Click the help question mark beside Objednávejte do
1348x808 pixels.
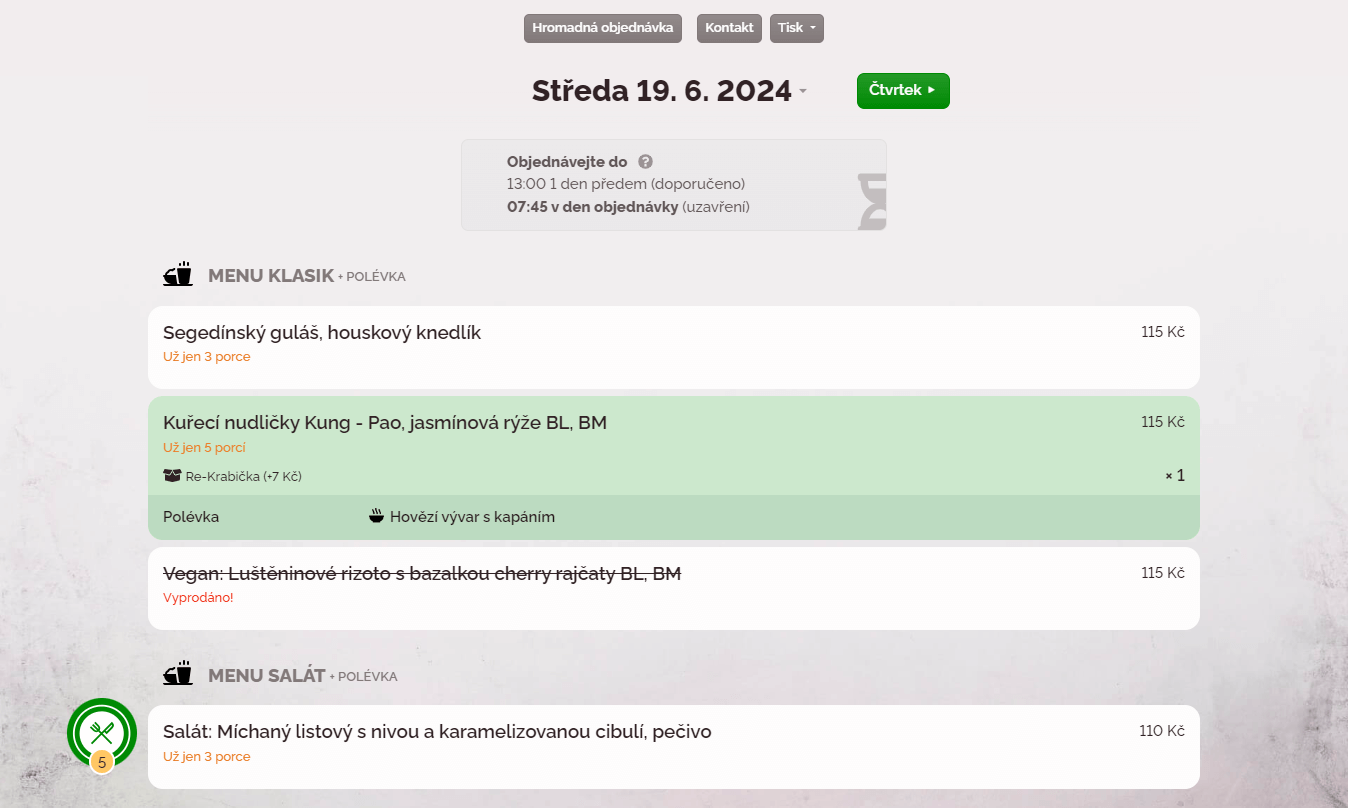tap(646, 162)
